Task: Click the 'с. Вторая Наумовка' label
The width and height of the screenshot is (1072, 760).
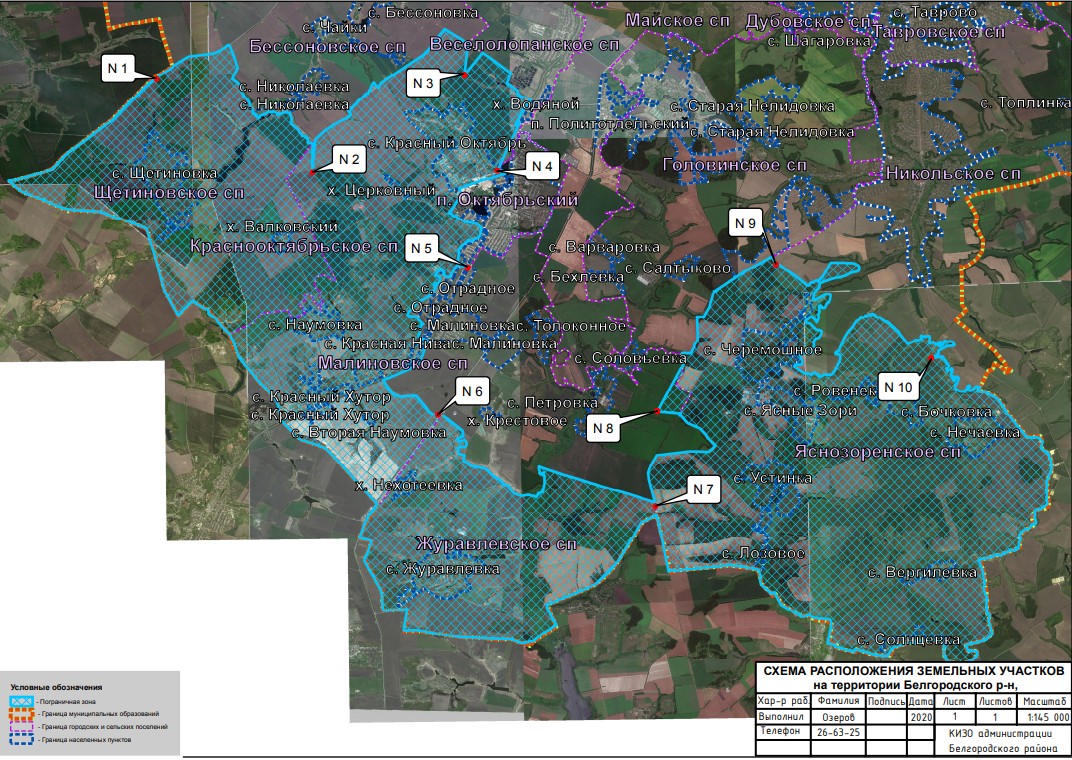Action: 368,433
